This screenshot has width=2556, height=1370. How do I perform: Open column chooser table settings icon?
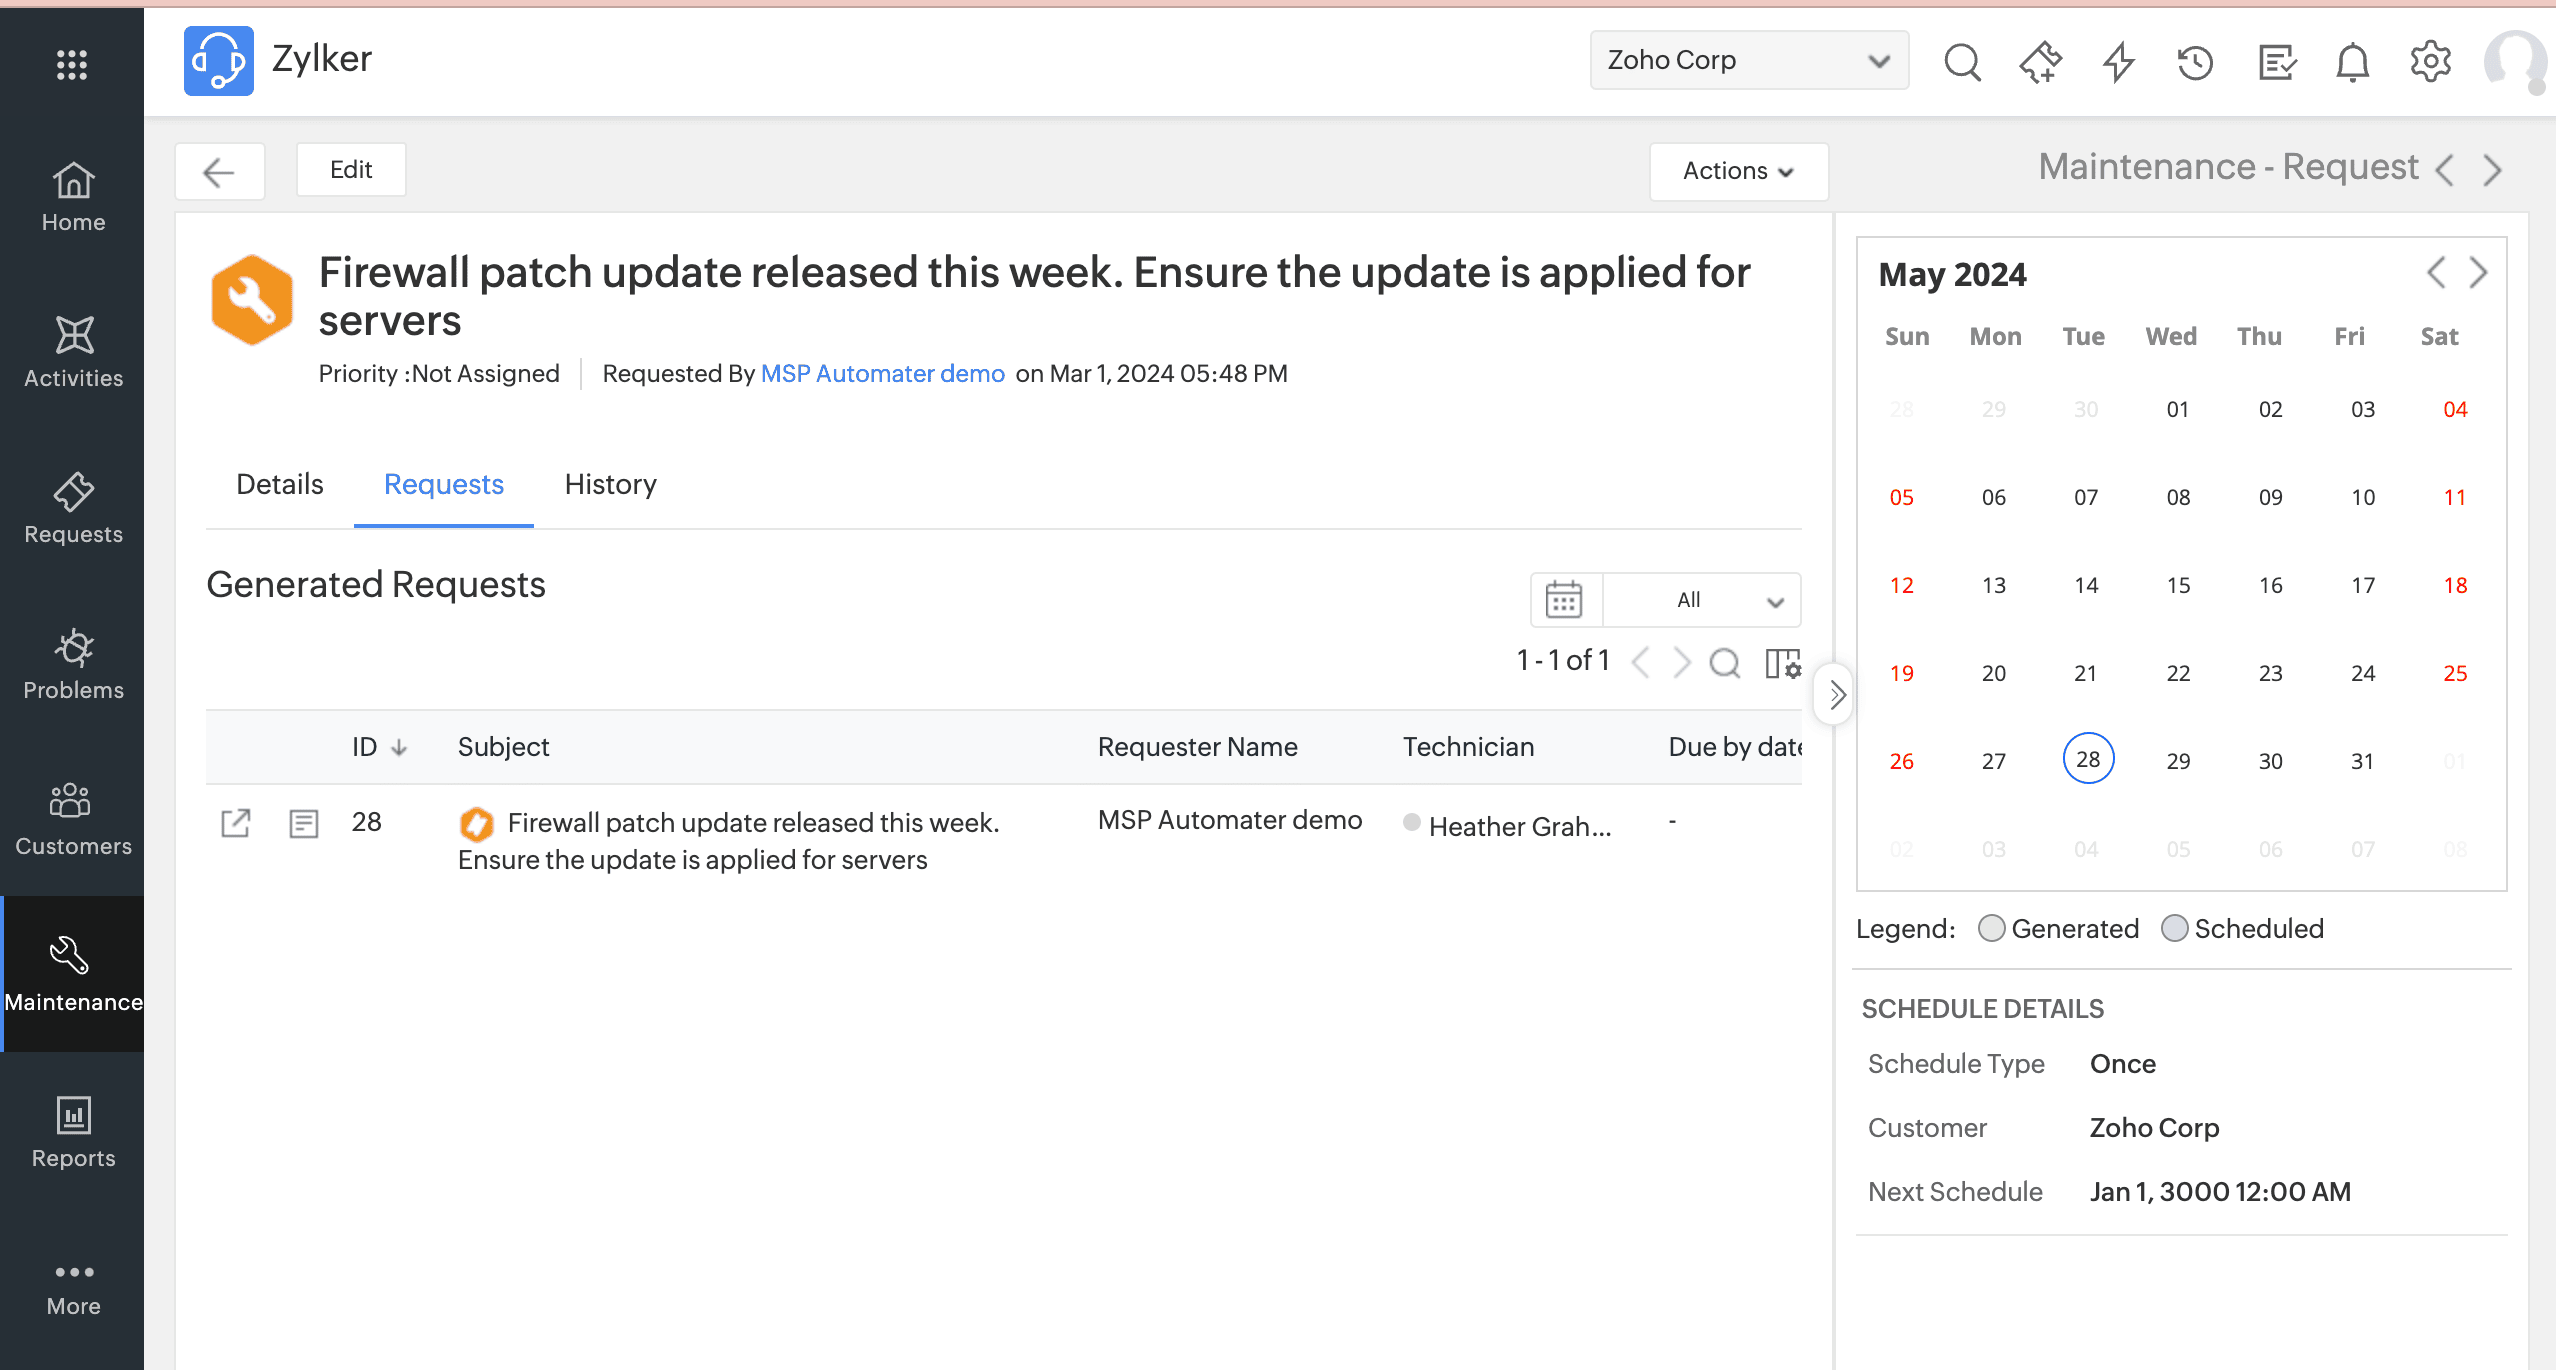point(1782,662)
